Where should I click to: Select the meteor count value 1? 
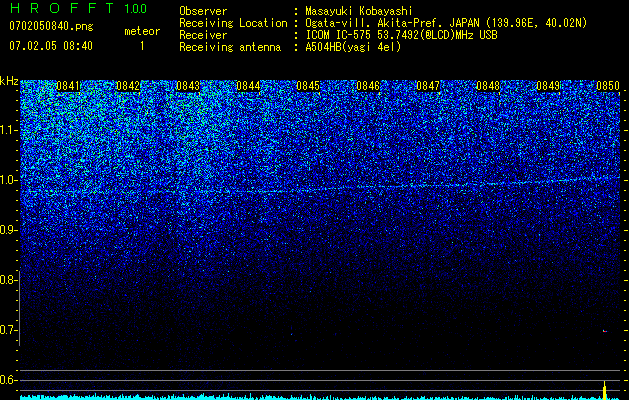142,46
